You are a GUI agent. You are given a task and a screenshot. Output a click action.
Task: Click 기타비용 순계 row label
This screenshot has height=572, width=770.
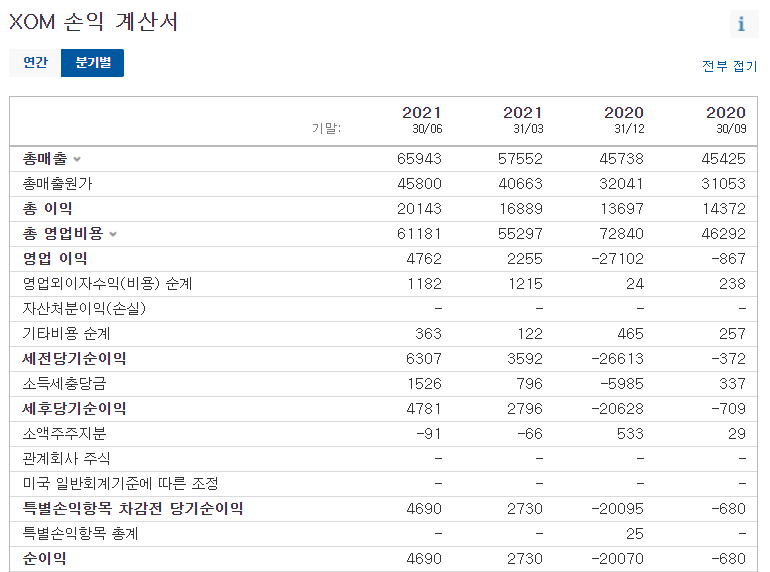(66, 333)
